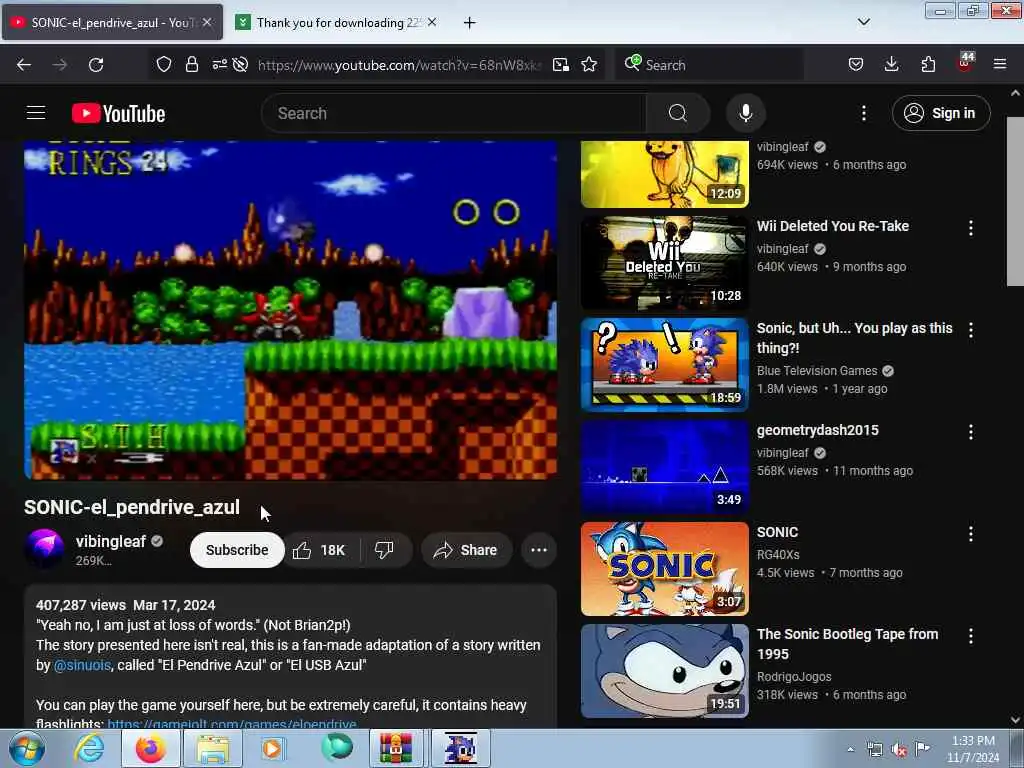Open options for The Sonic Bootleg Tape video
Viewport: 1024px width, 768px height.
pos(971,636)
